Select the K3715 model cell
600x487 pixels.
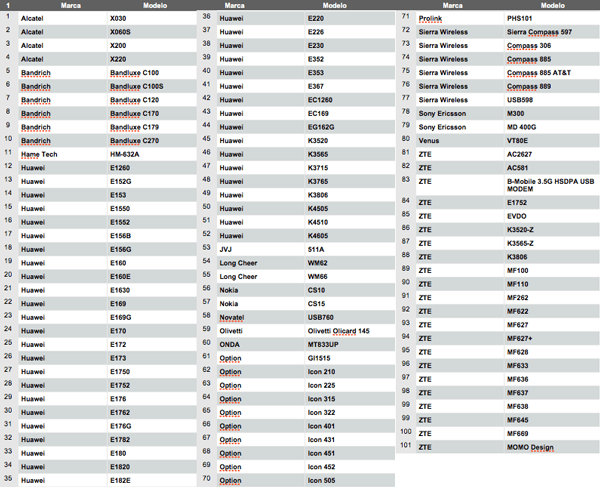350,168
